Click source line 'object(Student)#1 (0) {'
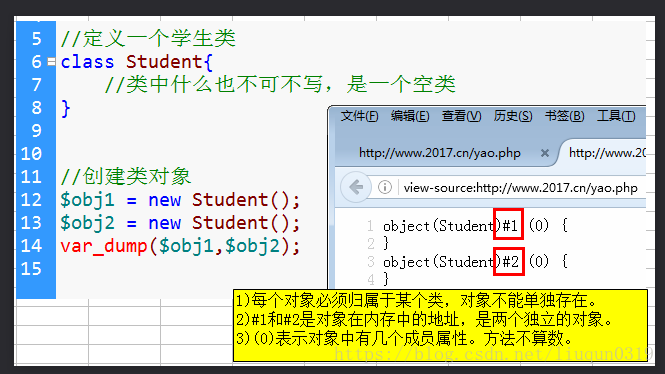The width and height of the screenshot is (665, 374). point(475,226)
